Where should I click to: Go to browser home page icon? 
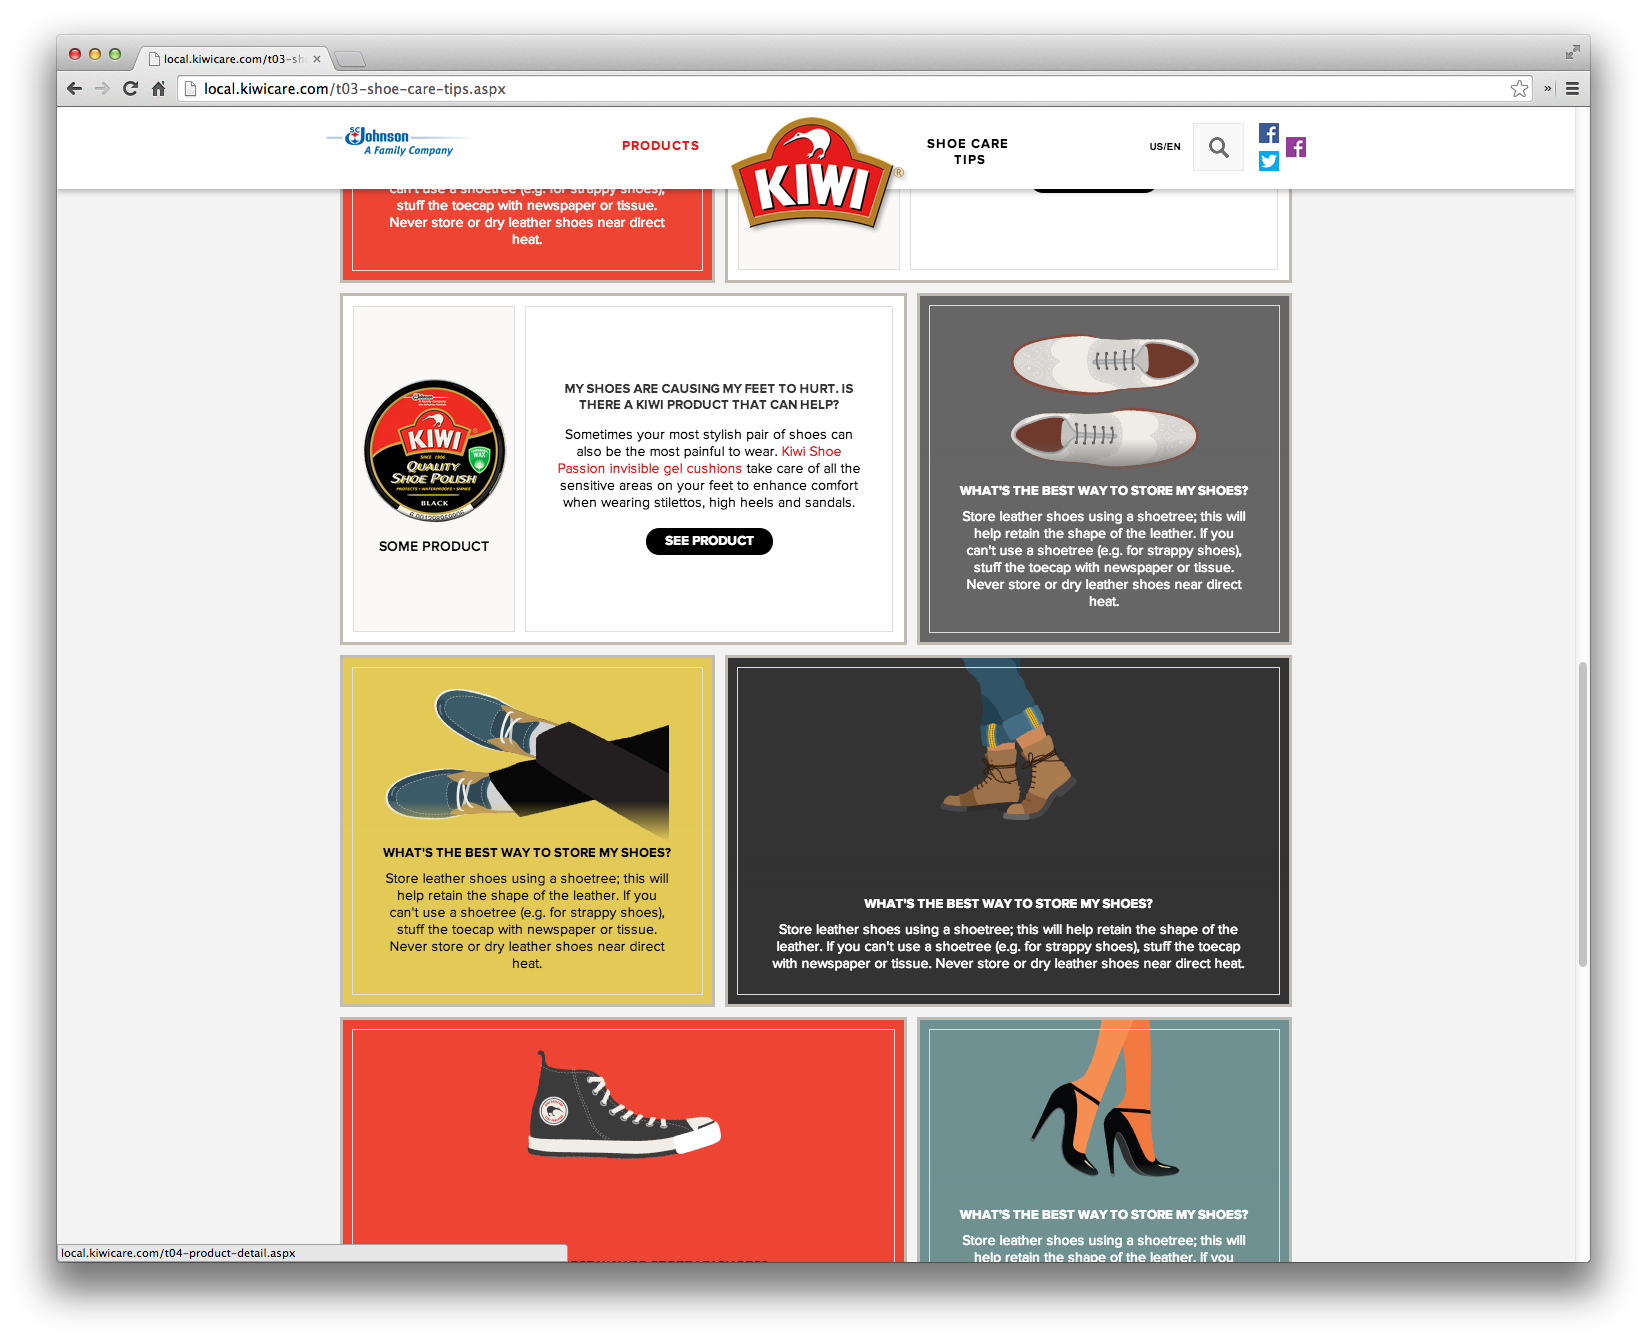(x=158, y=89)
